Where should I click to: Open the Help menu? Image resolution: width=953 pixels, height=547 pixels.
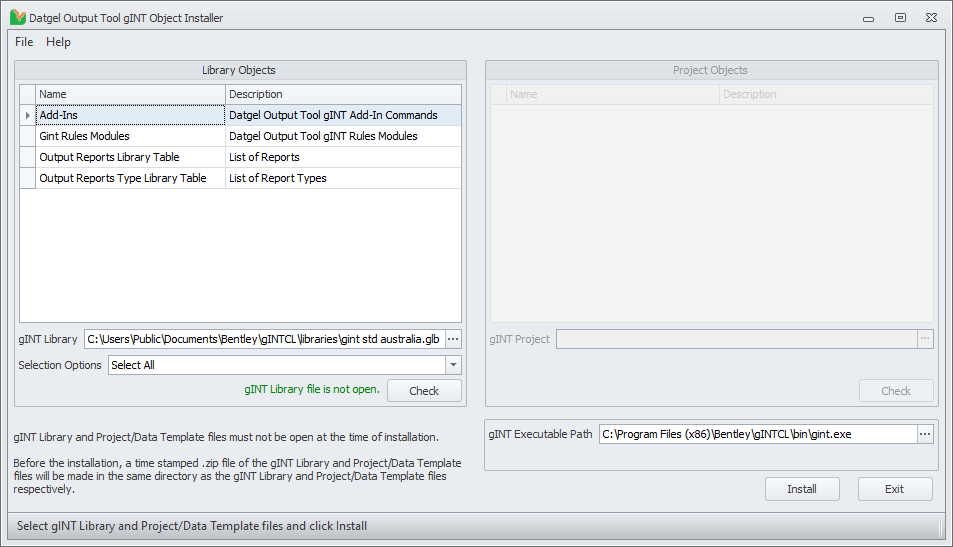(59, 42)
